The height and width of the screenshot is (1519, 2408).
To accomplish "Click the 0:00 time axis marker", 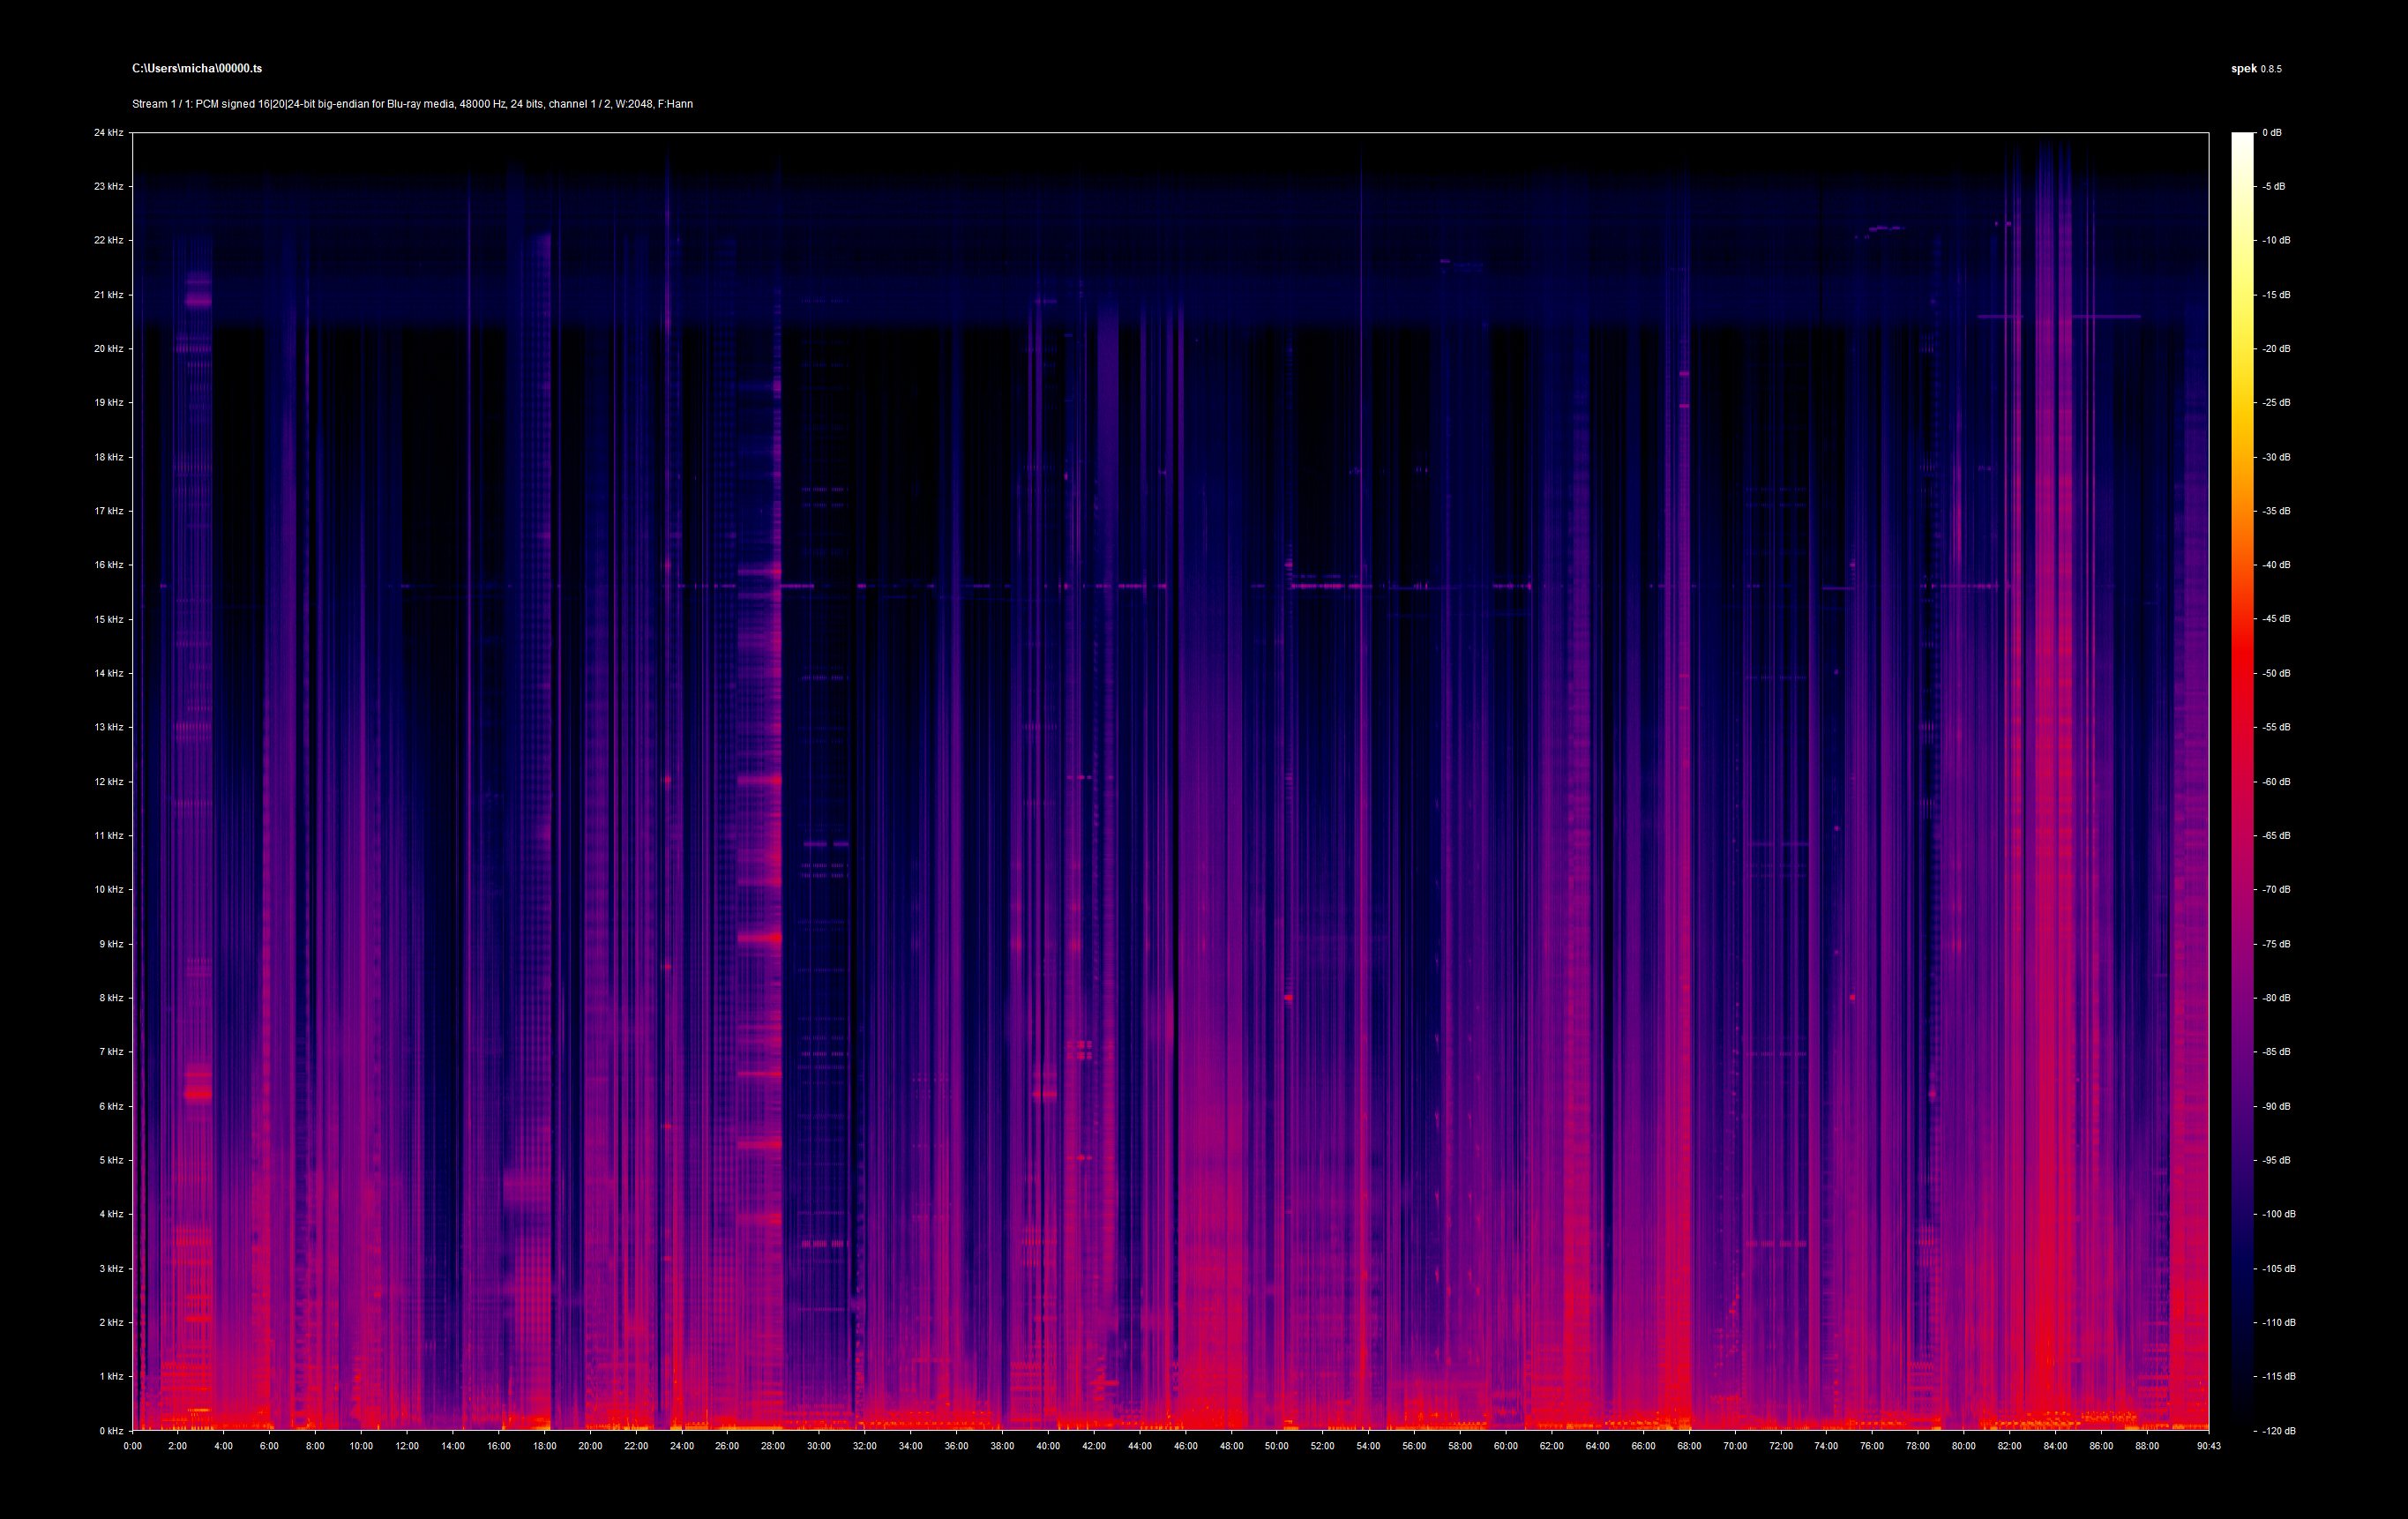I will click(132, 1446).
